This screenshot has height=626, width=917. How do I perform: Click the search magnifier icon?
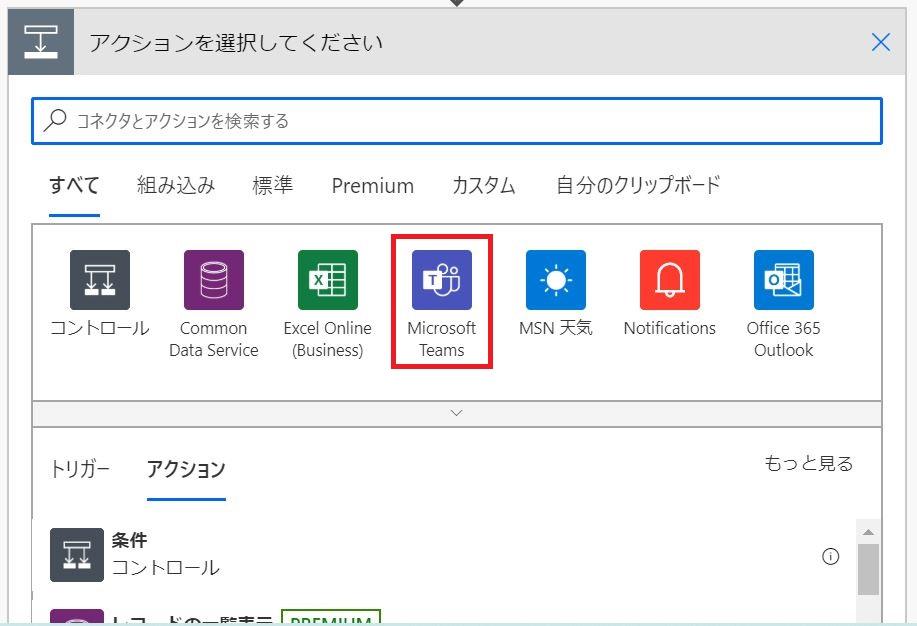[55, 121]
